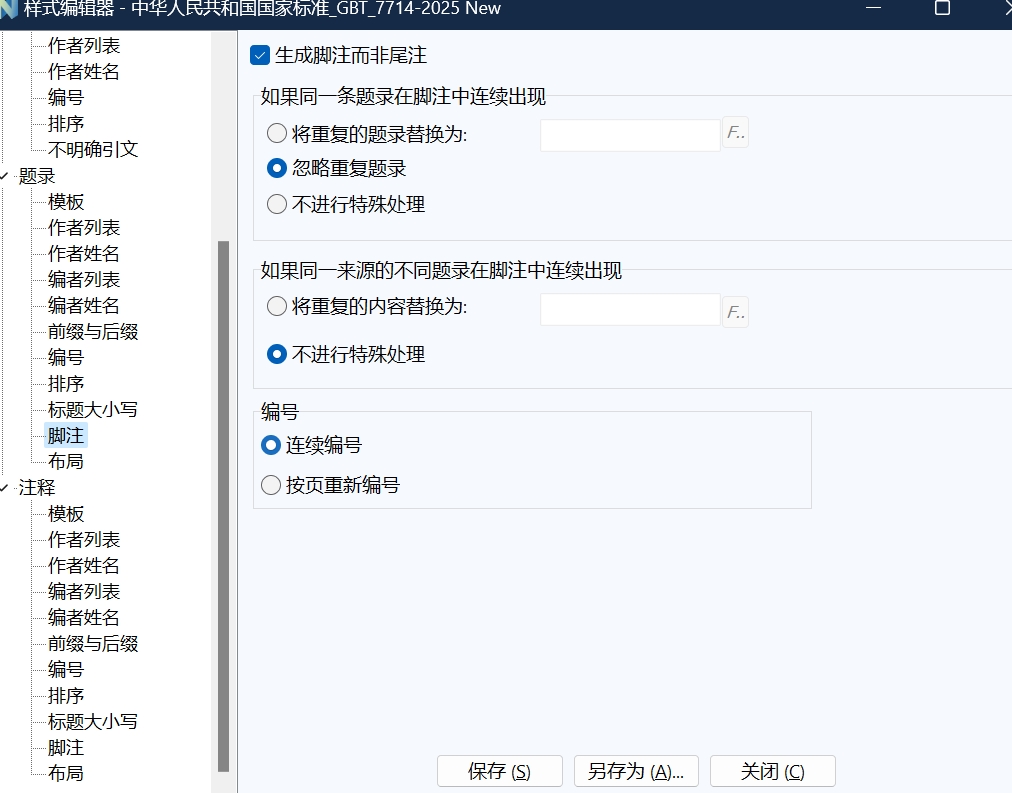
Task: Uncheck 生成脚注而非尾注 checkbox
Action: tap(262, 55)
